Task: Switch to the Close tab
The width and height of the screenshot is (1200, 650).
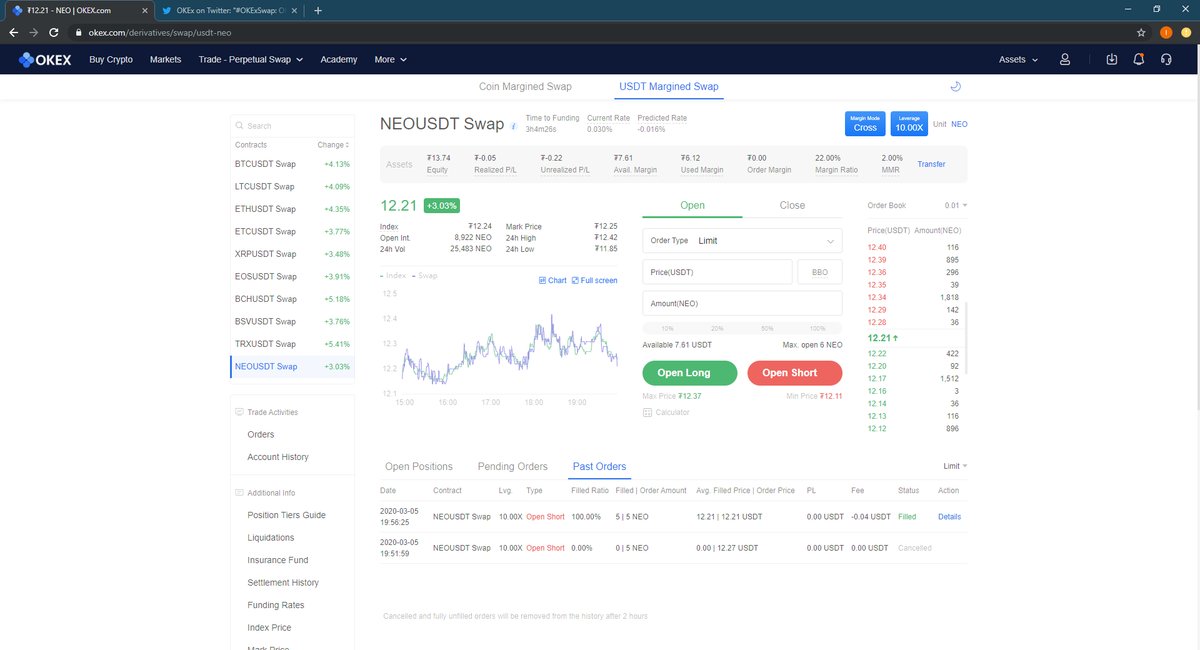Action: point(792,205)
